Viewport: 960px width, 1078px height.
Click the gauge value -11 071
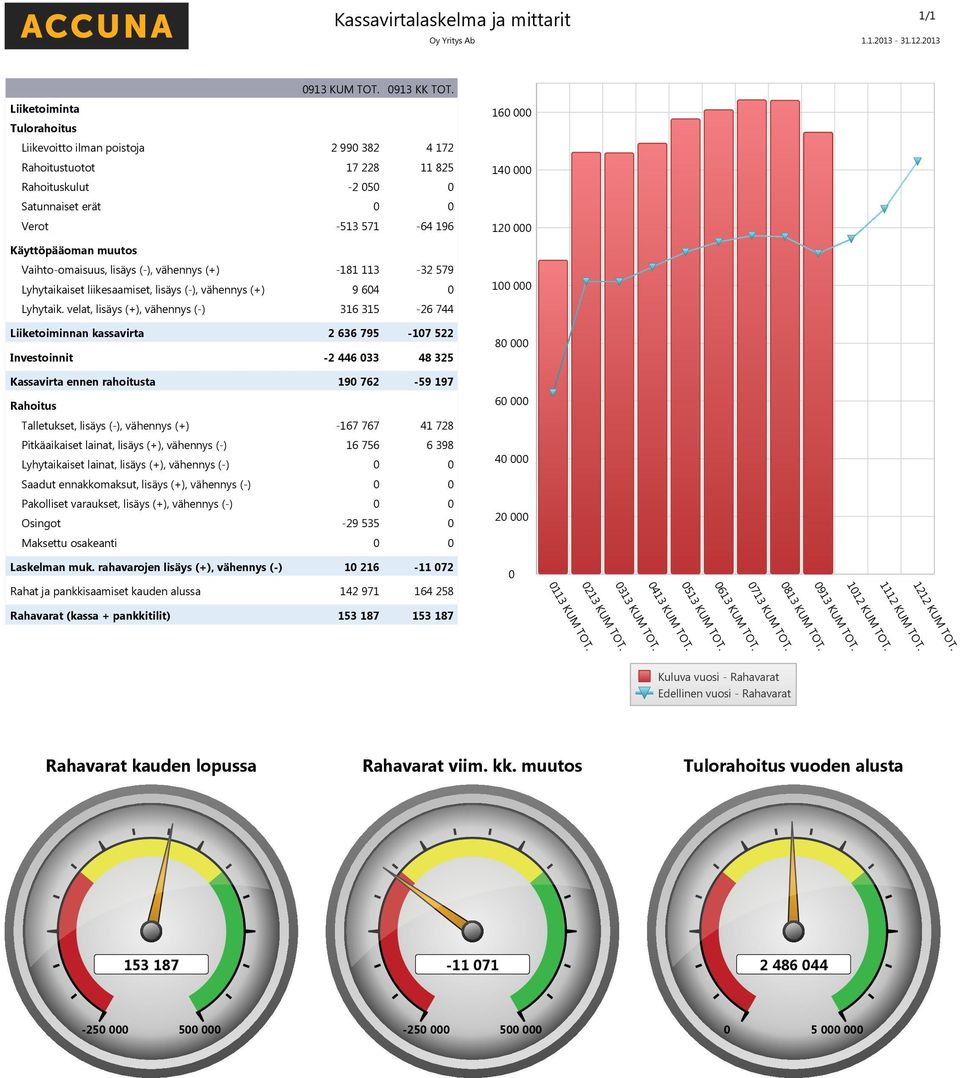click(x=472, y=965)
